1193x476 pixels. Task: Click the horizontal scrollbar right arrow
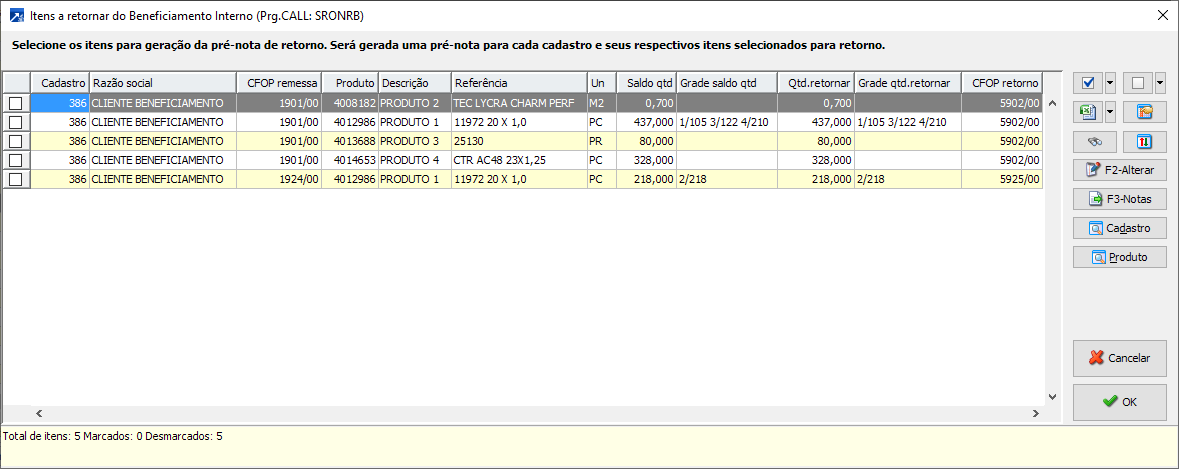tap(1036, 414)
